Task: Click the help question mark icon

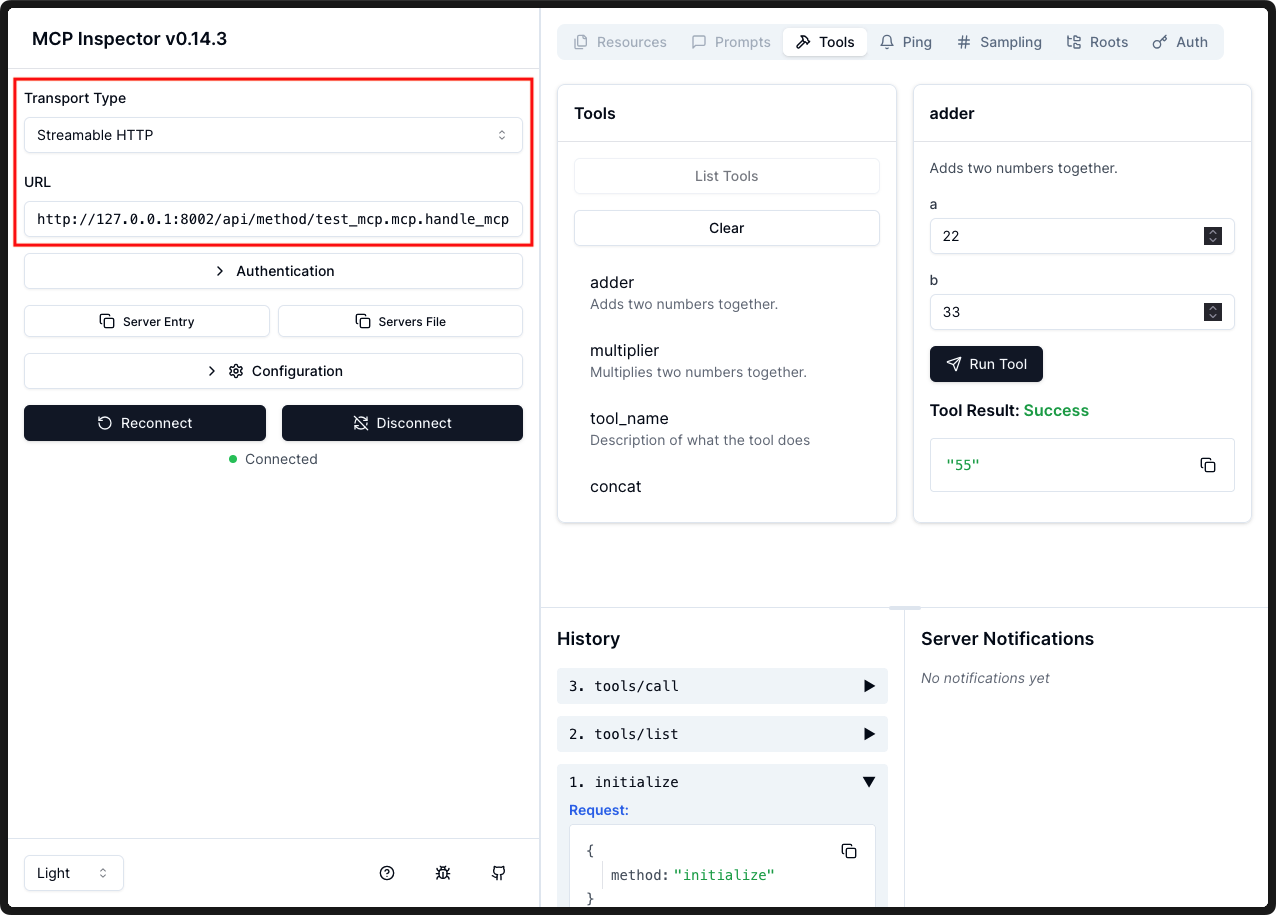Action: tap(387, 873)
